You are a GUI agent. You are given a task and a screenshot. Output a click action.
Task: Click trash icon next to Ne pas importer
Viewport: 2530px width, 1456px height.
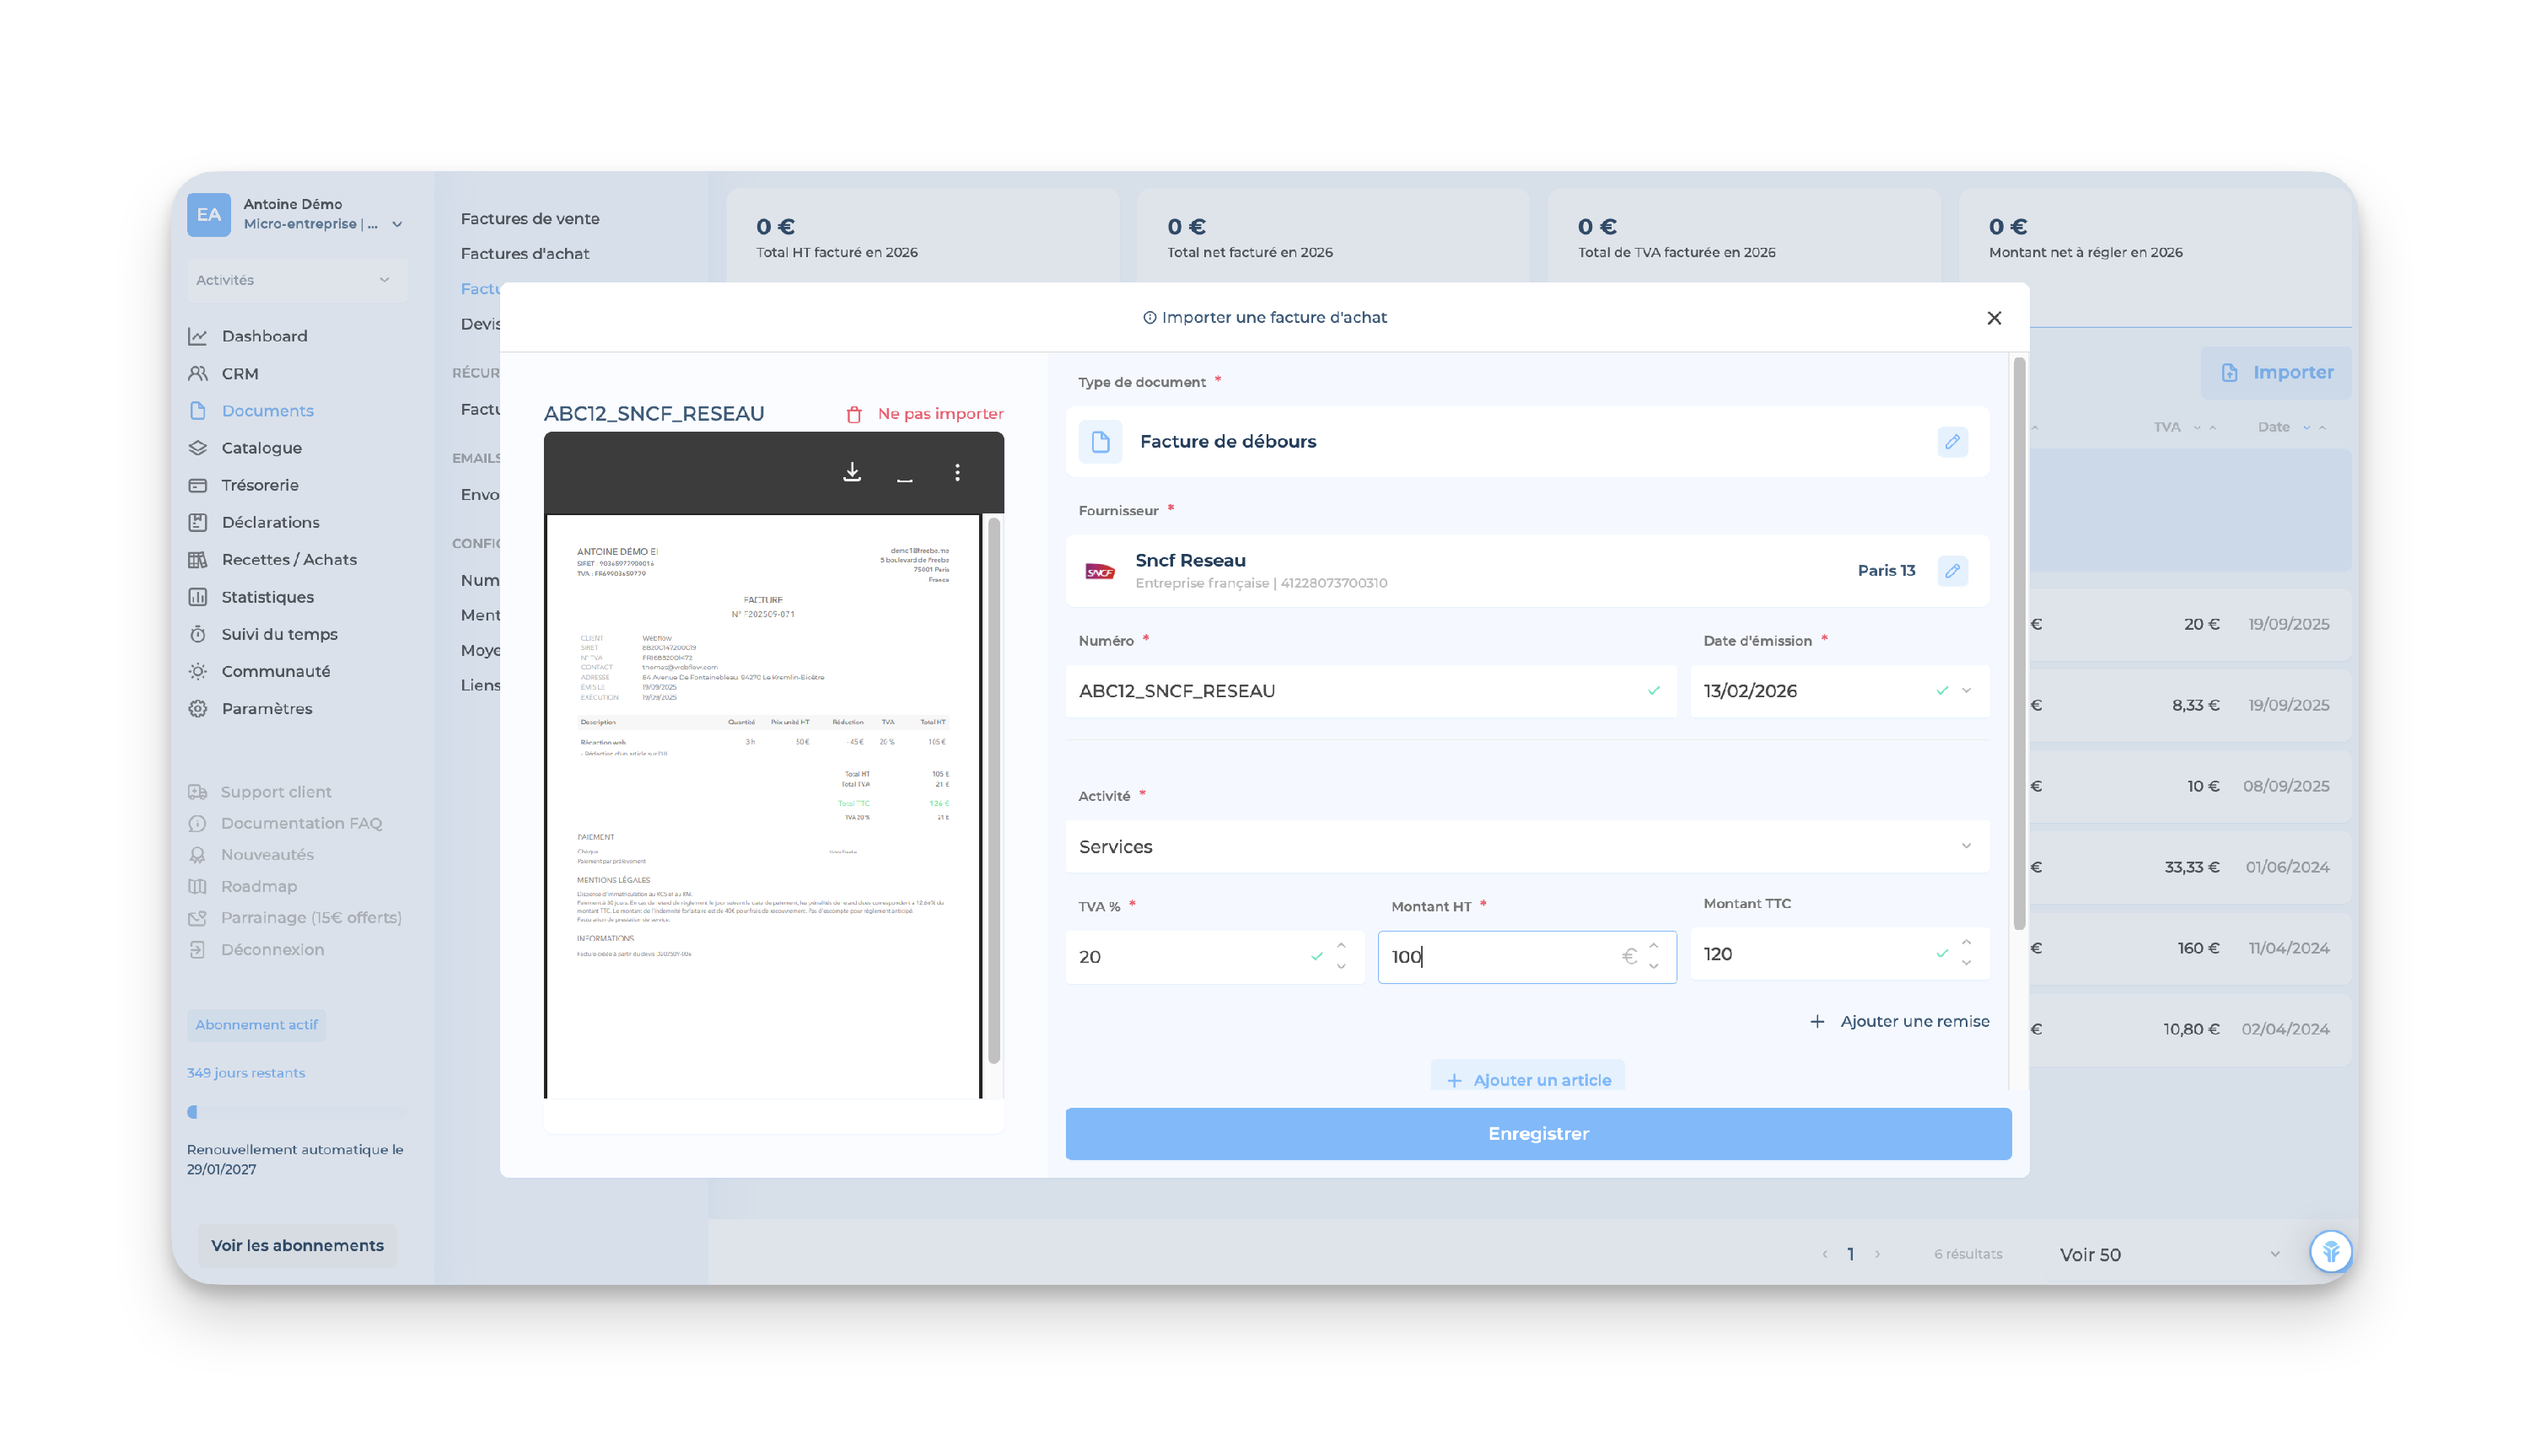pos(853,414)
